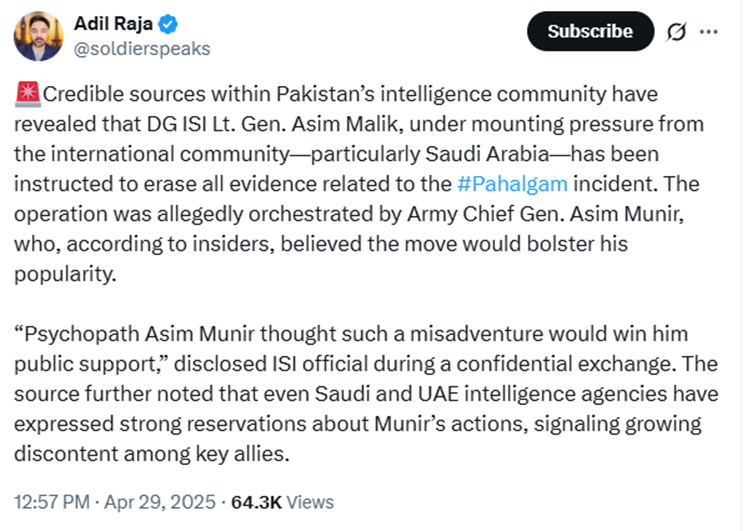The width and height of the screenshot is (747, 531).
Task: View the 64.3K Views count details
Action: [283, 502]
